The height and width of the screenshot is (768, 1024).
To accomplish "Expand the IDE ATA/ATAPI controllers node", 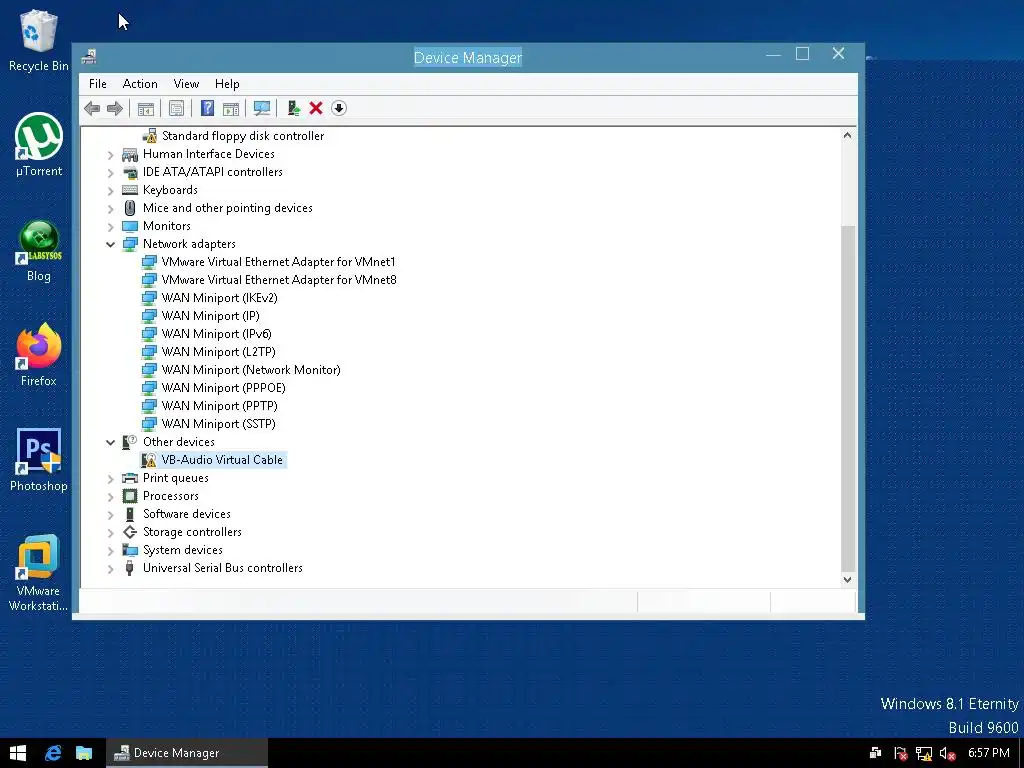I will pyautogui.click(x=110, y=172).
